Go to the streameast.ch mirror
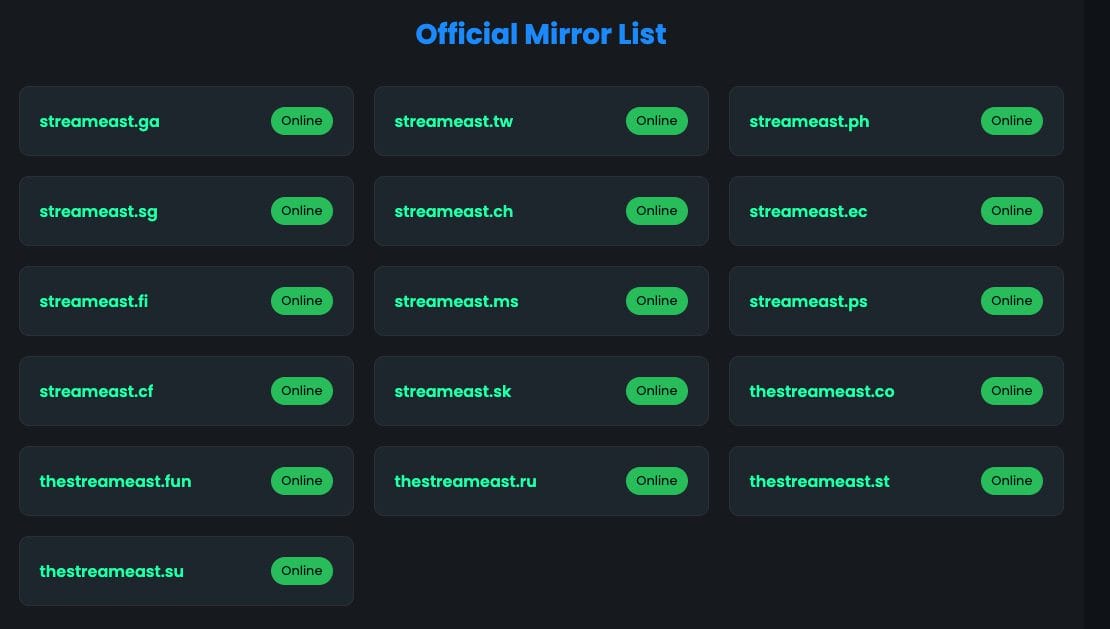This screenshot has width=1110, height=629. pyautogui.click(x=454, y=212)
